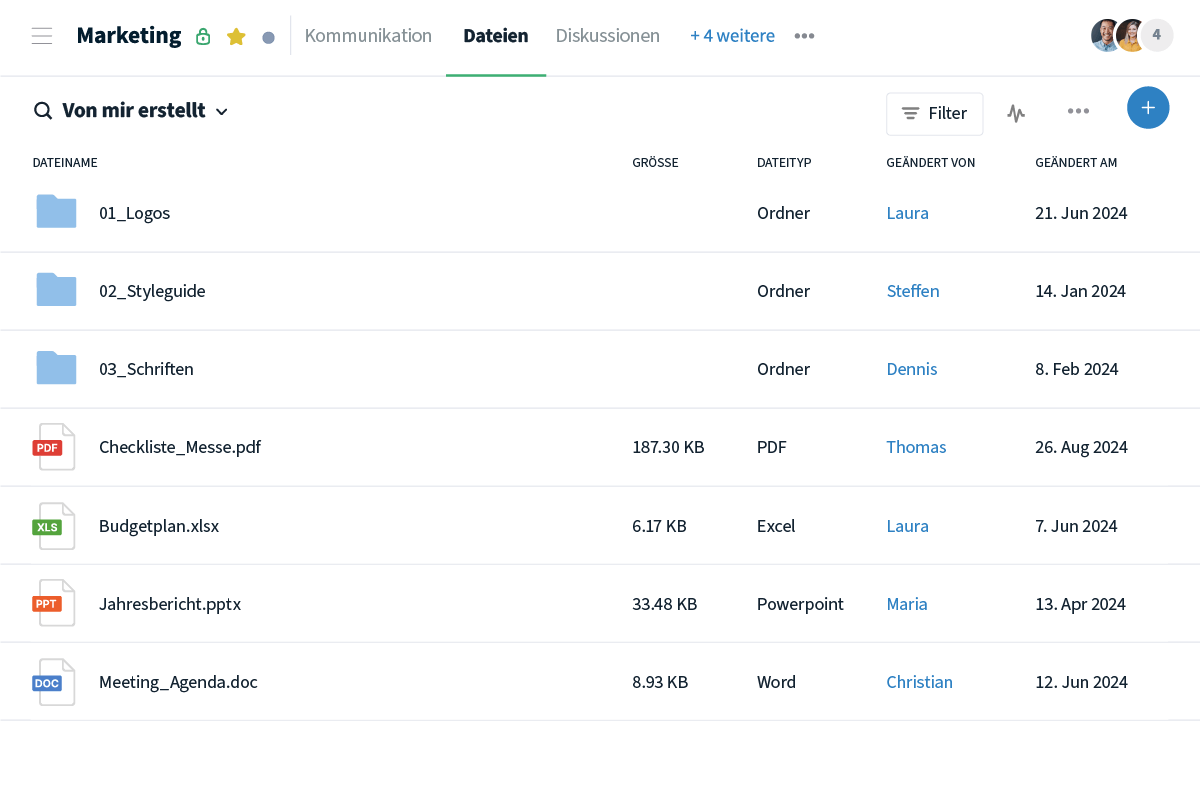The height and width of the screenshot is (800, 1200).
Task: Click the search magnifier icon
Action: 43,111
